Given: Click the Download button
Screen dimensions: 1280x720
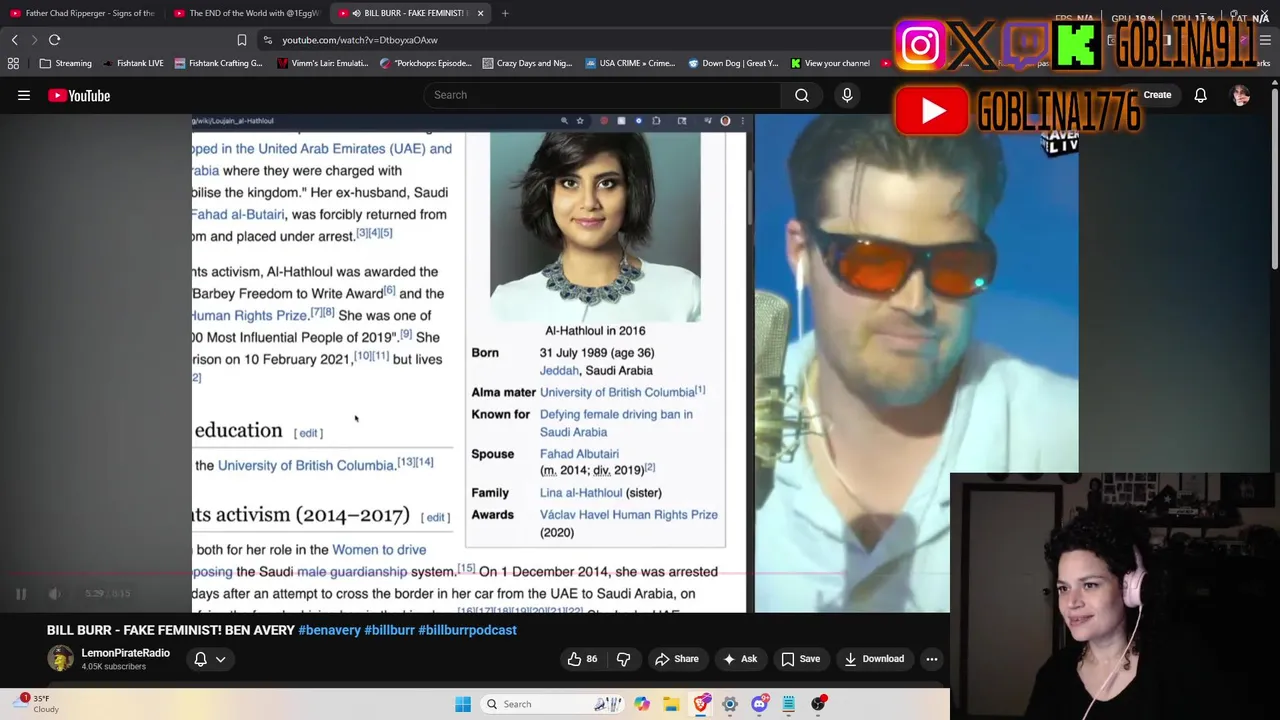Looking at the screenshot, I should pyautogui.click(x=874, y=659).
